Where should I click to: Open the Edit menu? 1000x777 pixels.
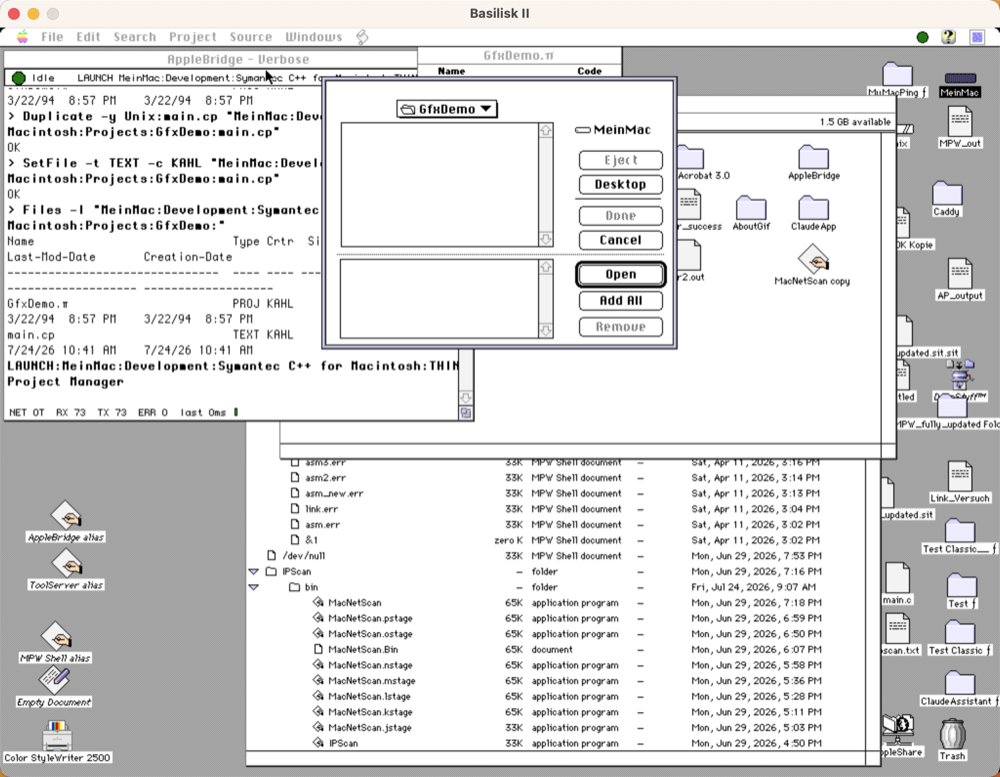coord(88,37)
